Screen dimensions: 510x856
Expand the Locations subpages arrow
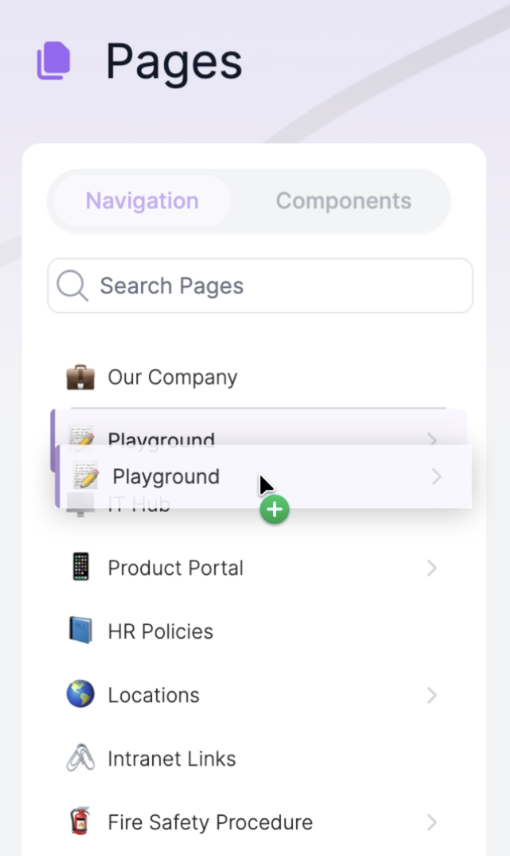click(x=432, y=695)
